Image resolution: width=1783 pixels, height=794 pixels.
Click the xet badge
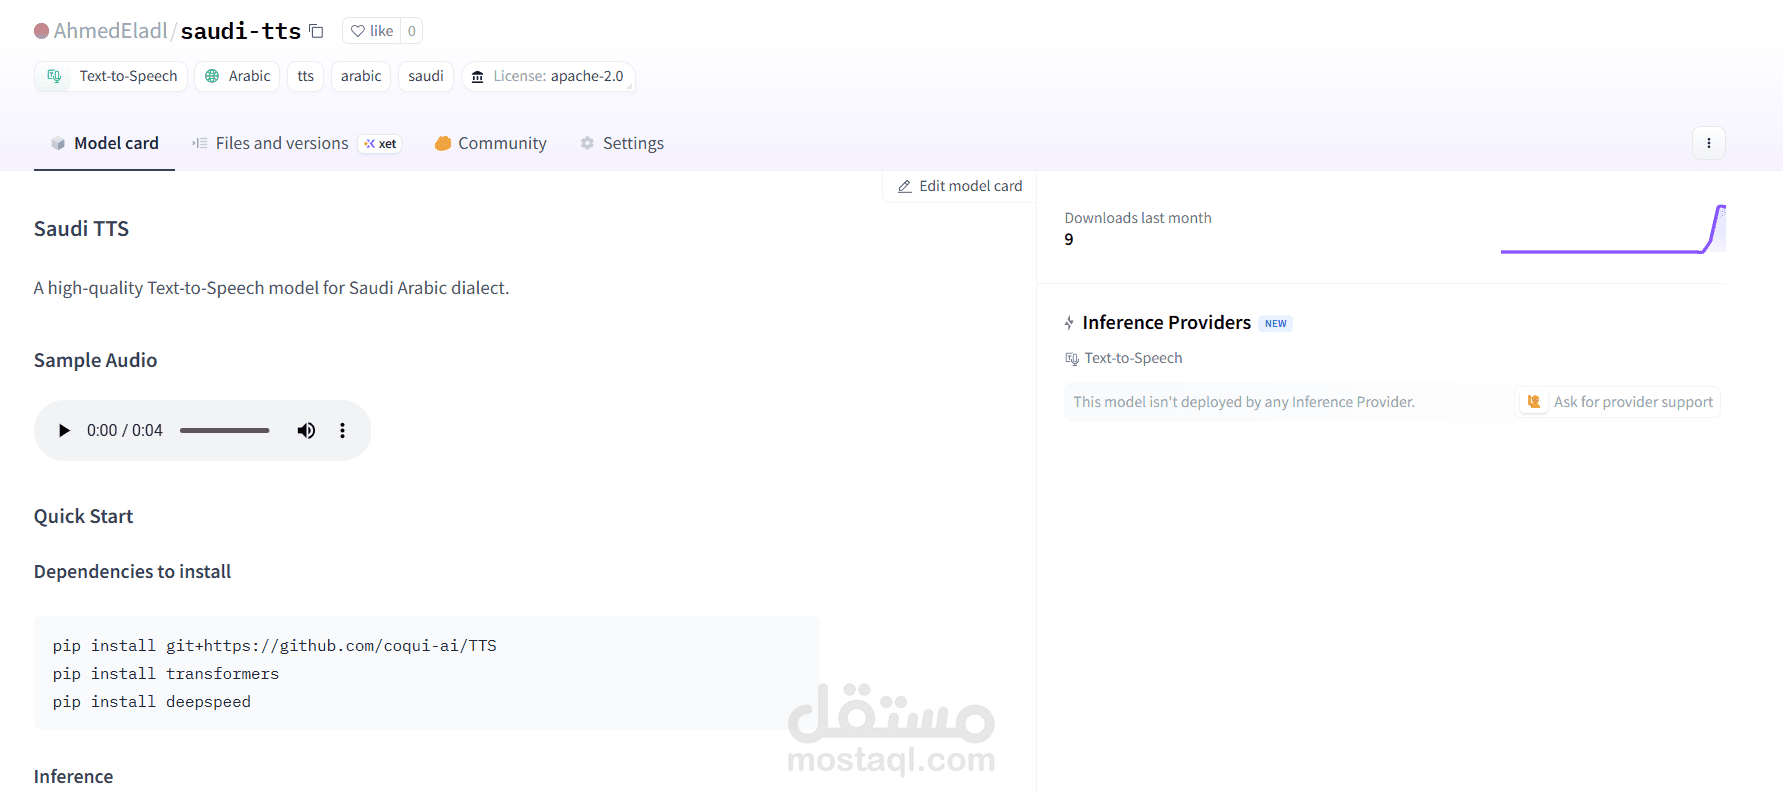coord(380,144)
